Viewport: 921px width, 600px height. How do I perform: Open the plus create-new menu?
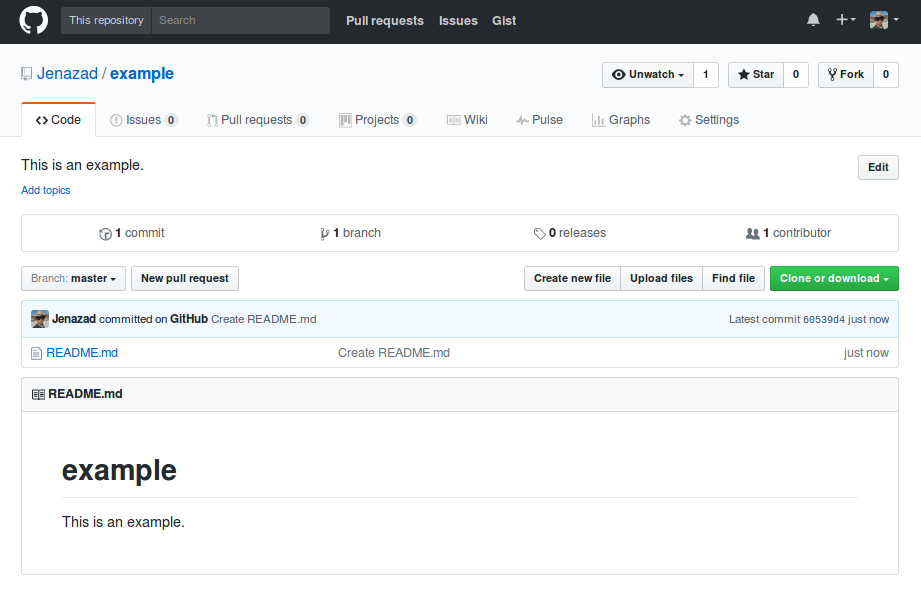845,20
